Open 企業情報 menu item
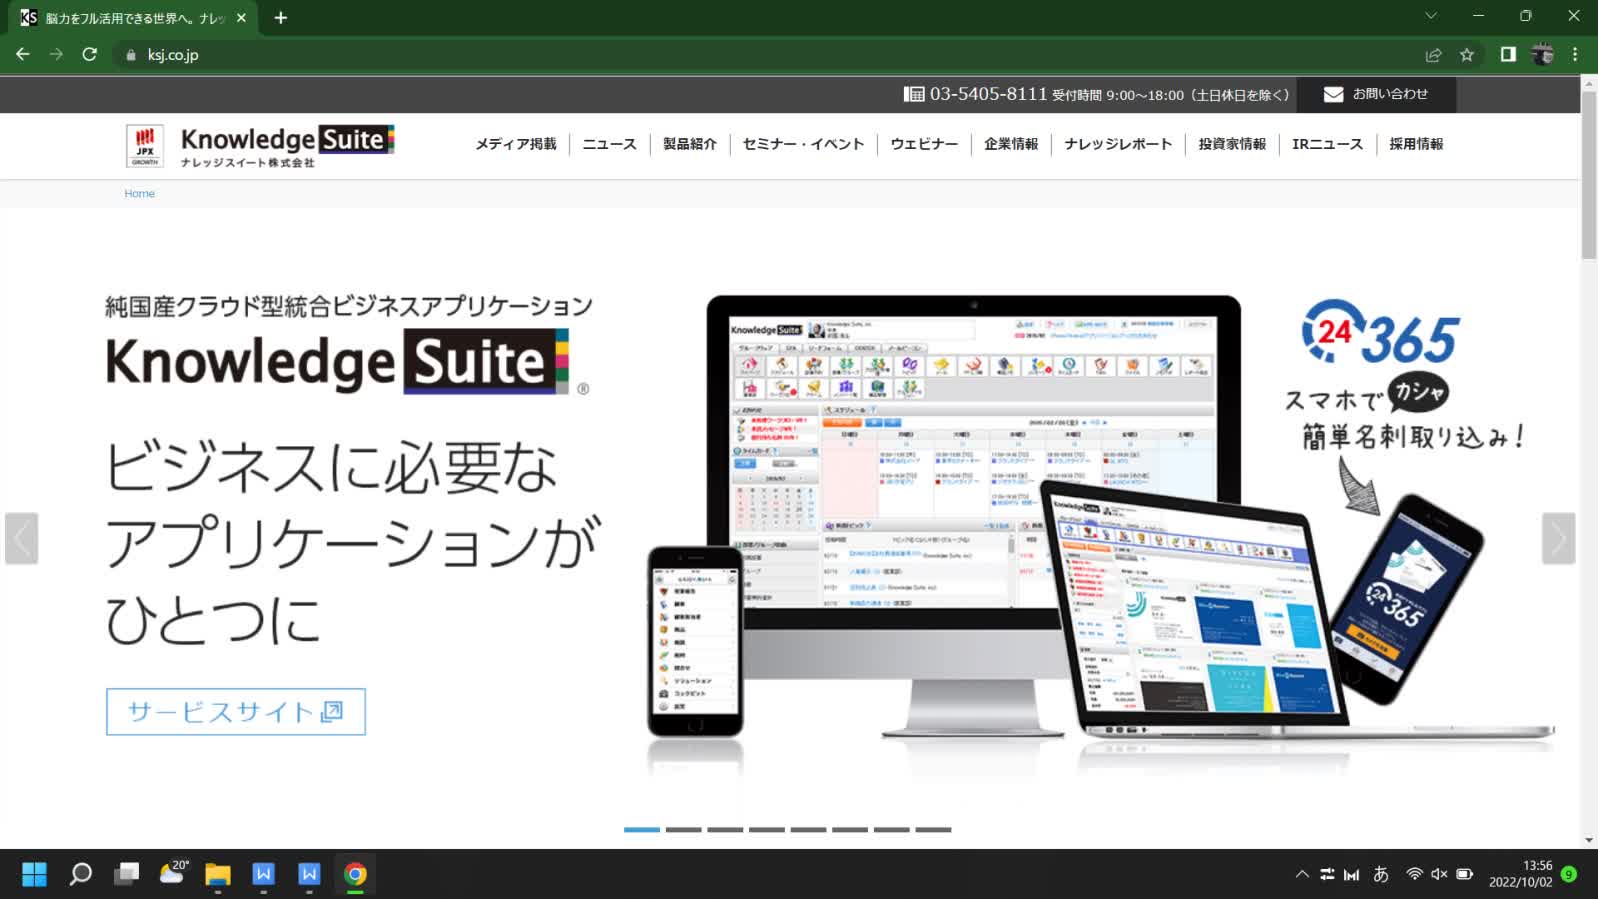 [1011, 144]
